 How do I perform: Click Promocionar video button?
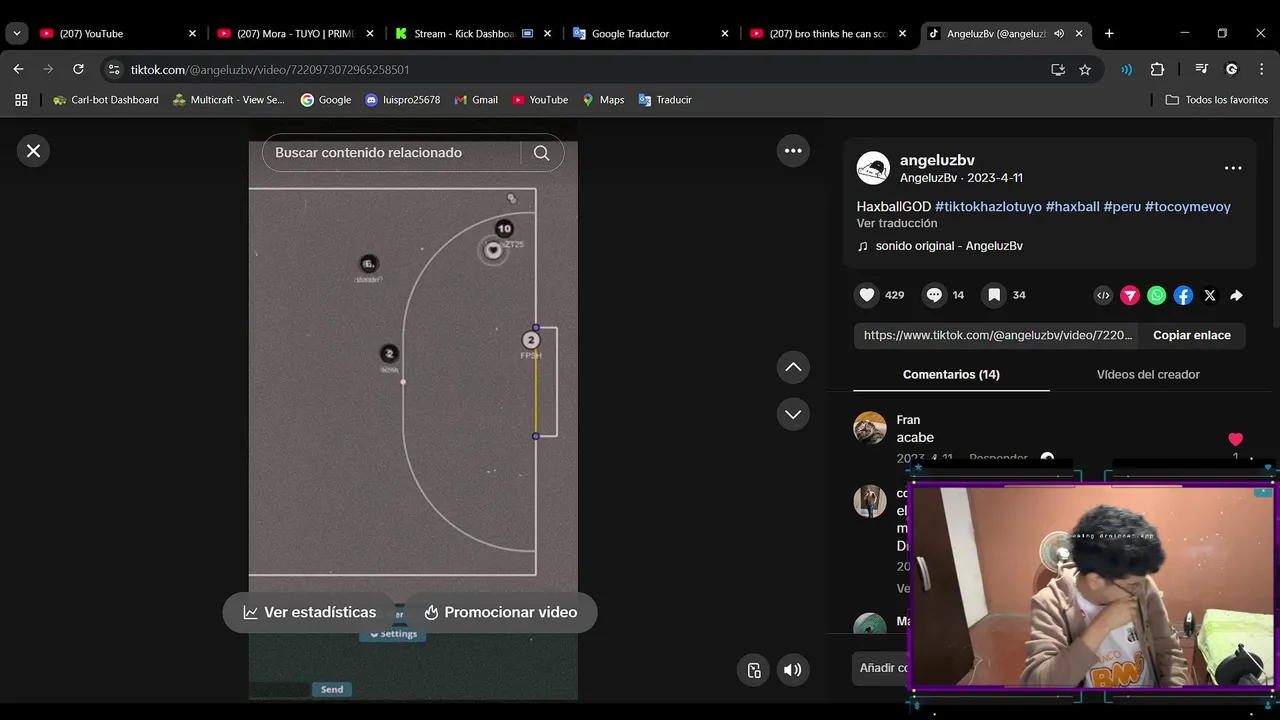pyautogui.click(x=500, y=612)
